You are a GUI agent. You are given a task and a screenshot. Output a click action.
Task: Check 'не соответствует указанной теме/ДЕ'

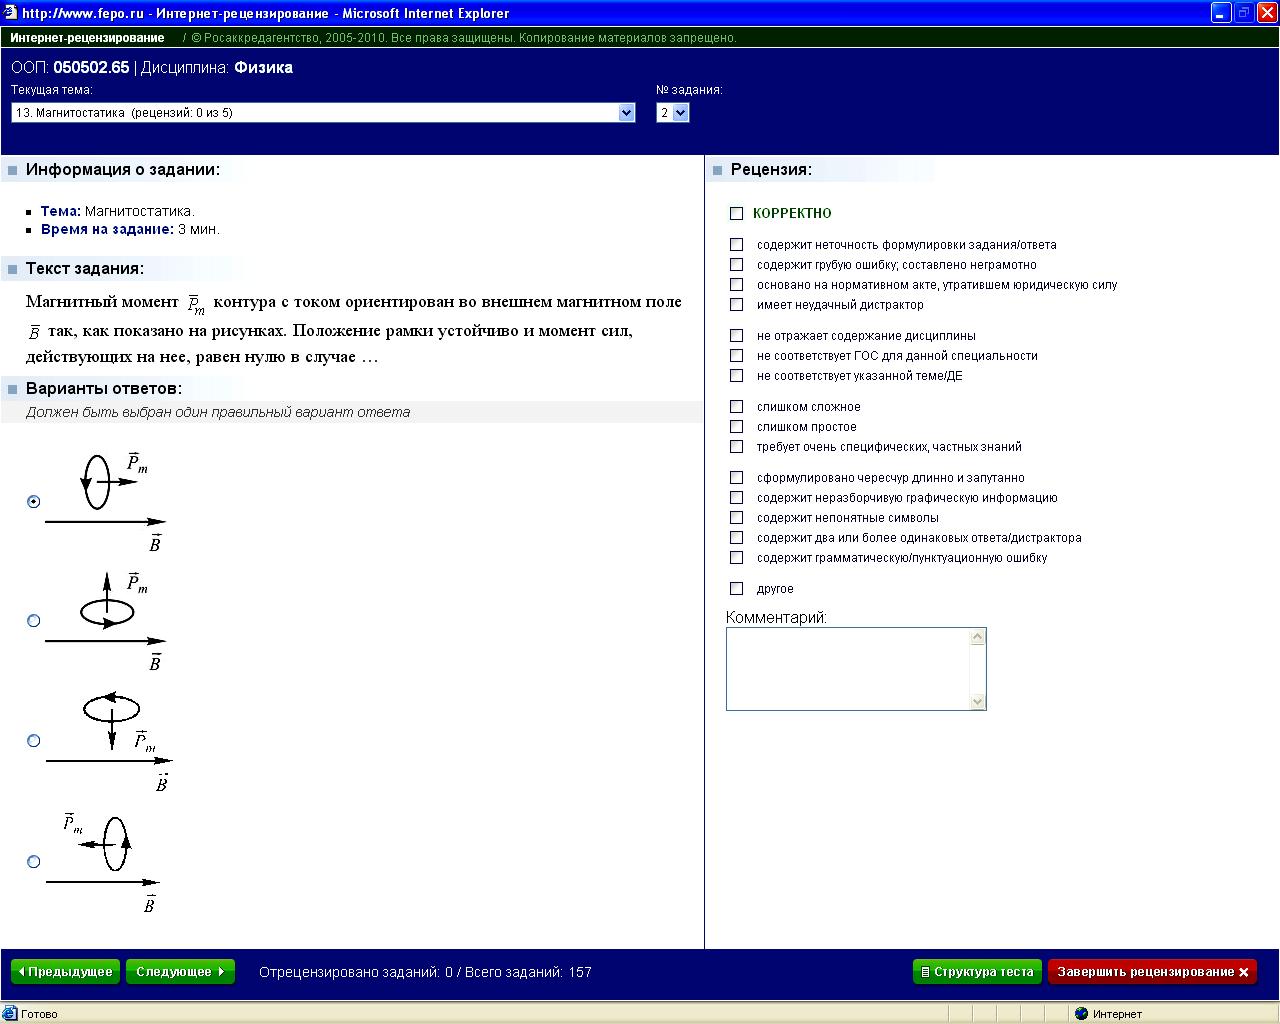click(x=737, y=375)
